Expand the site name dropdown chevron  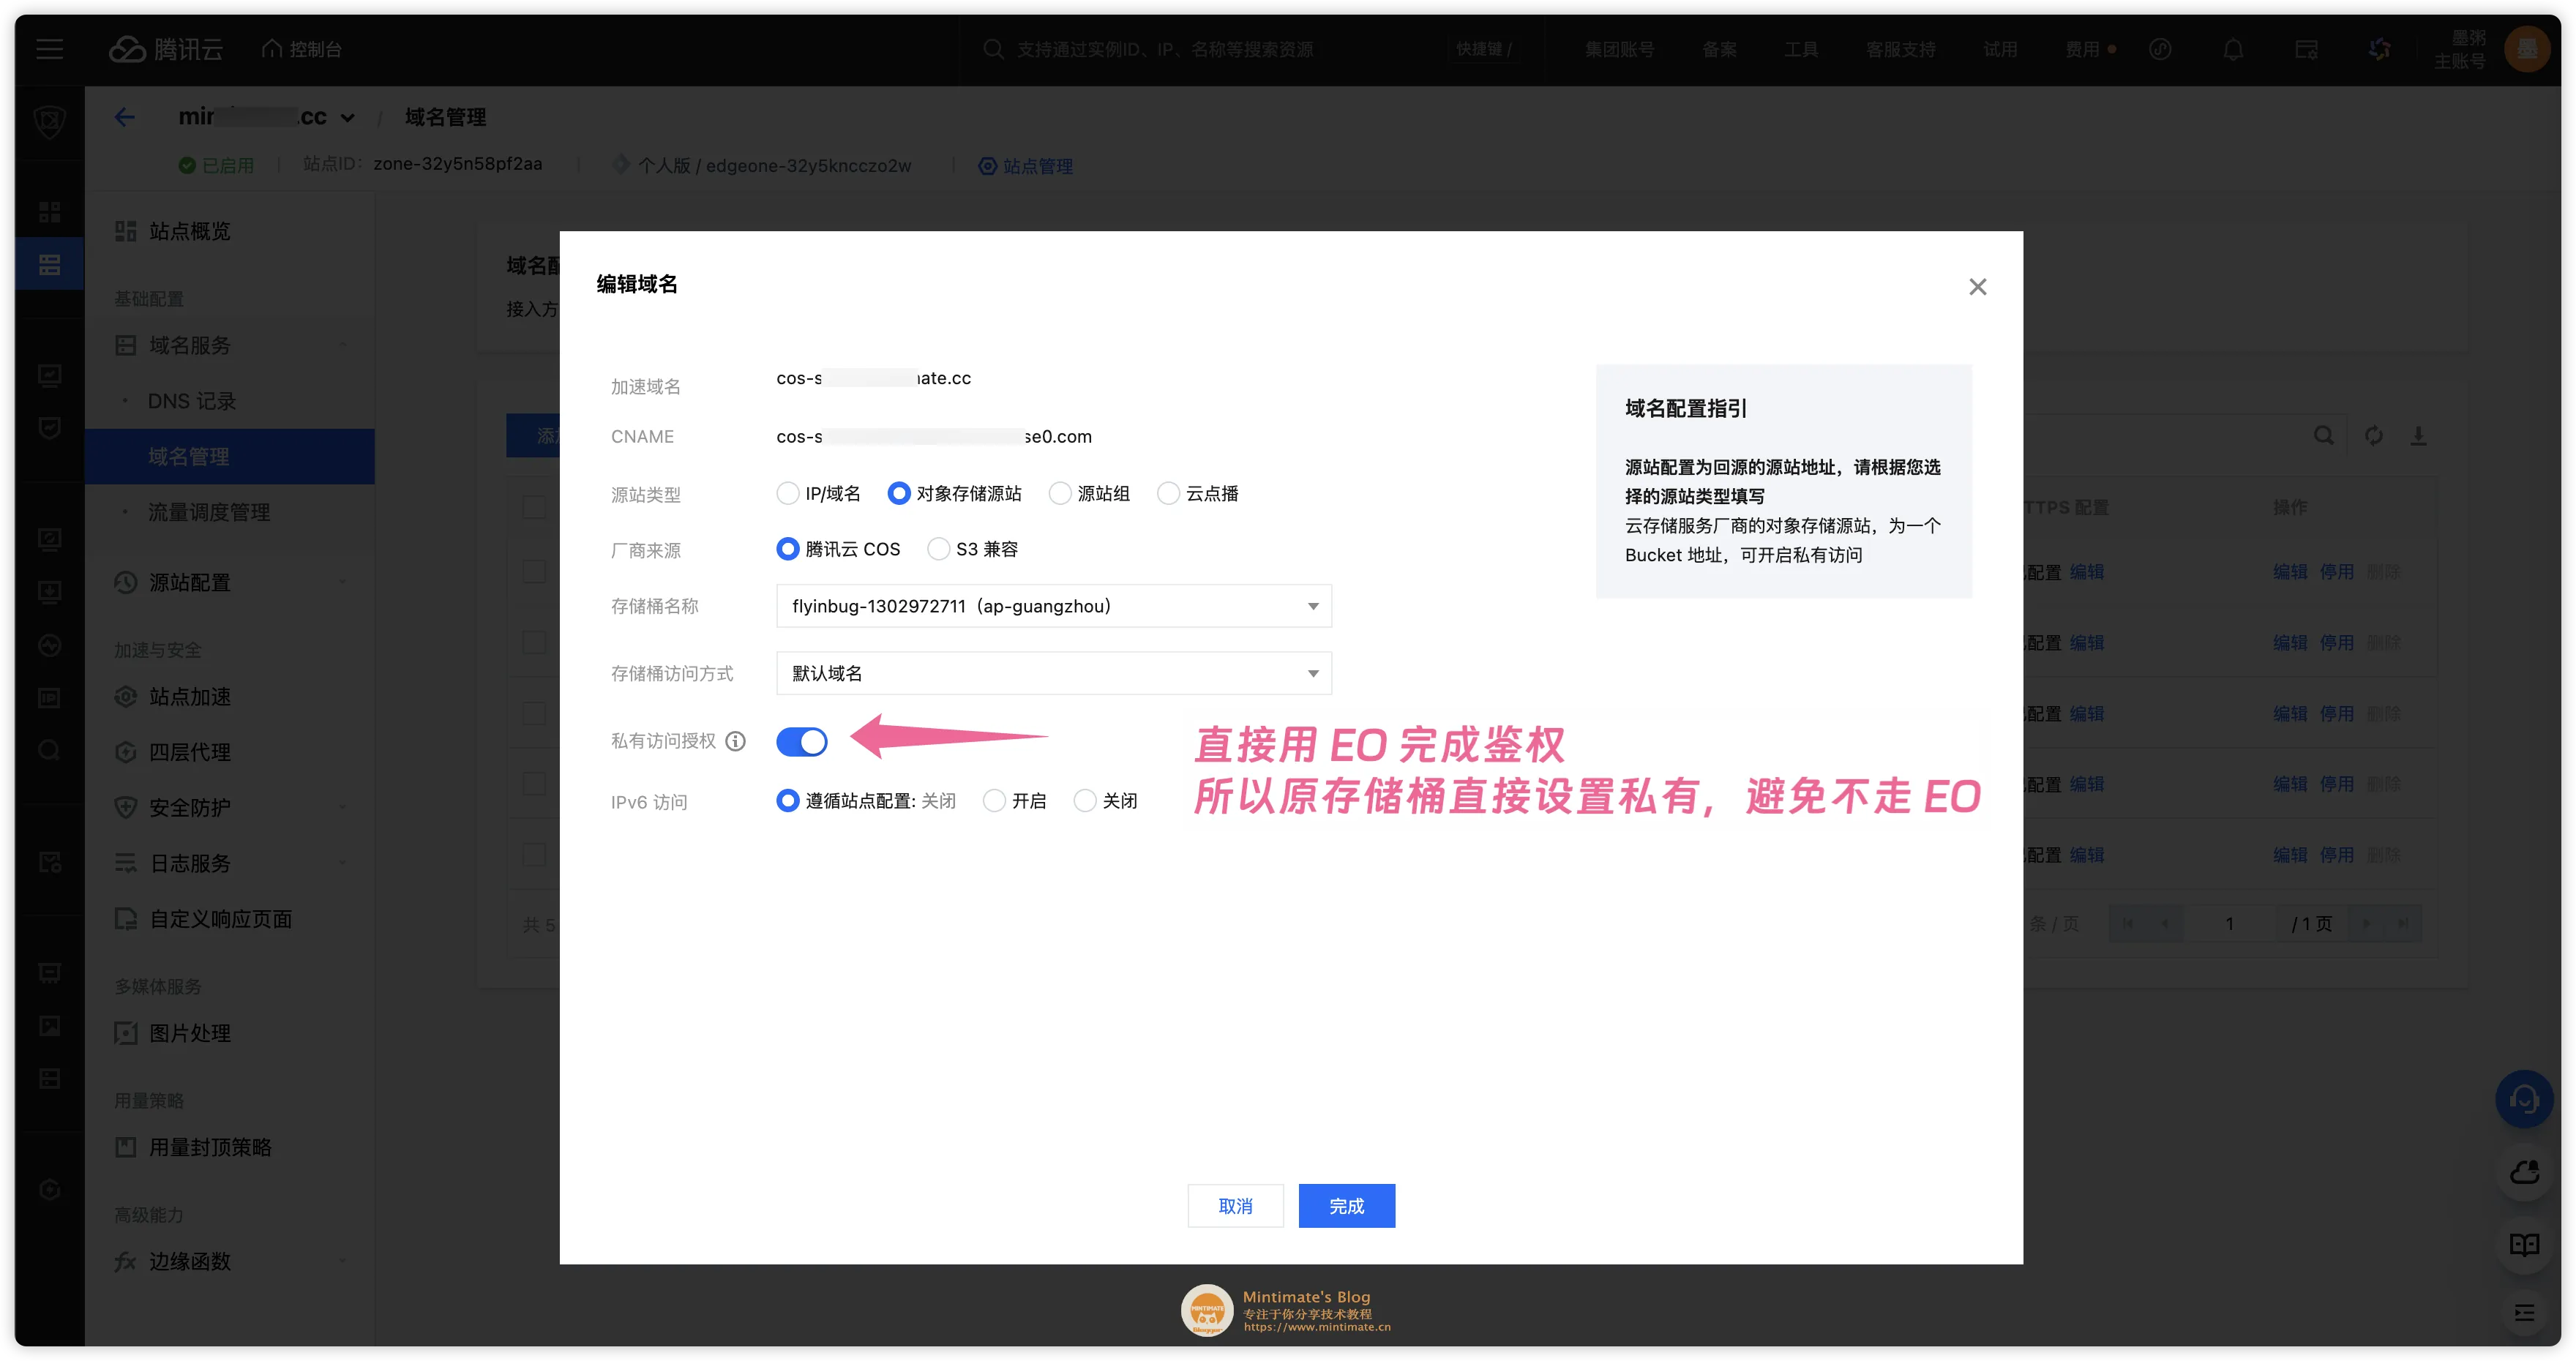click(347, 118)
